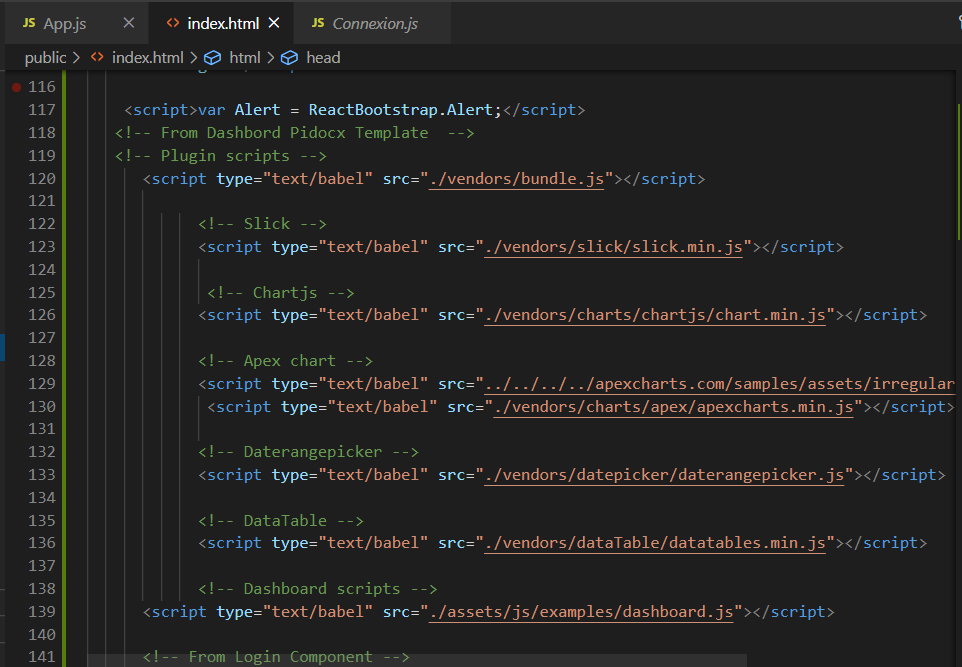Click the 'From Login Component' comment

(276, 657)
